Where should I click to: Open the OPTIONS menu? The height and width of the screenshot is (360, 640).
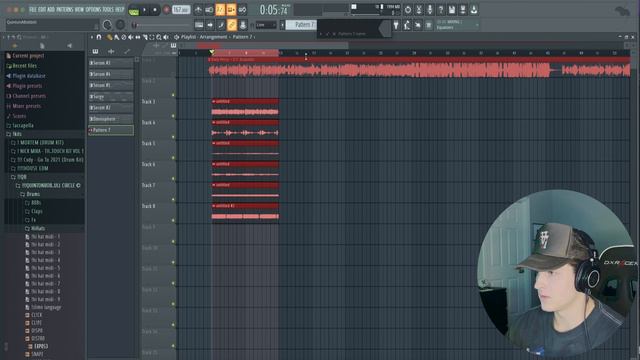point(93,9)
